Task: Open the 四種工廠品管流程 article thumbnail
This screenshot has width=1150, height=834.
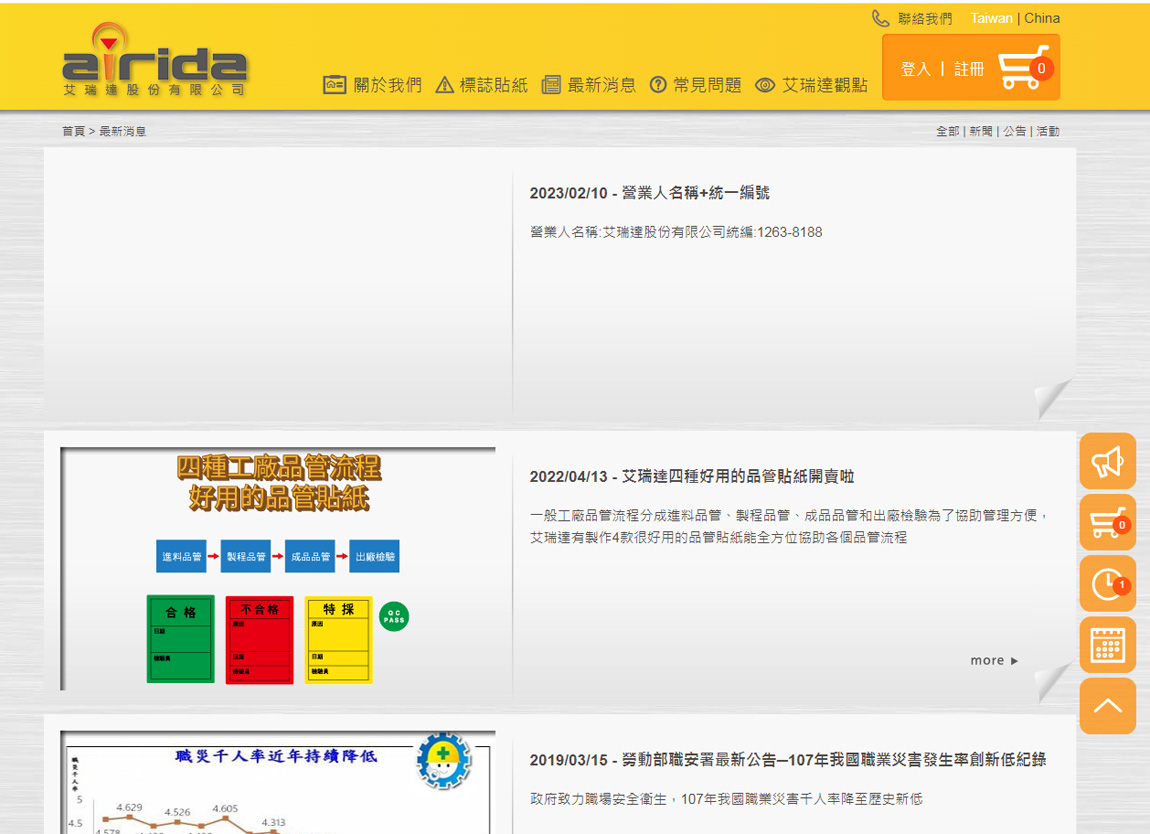Action: pyautogui.click(x=278, y=568)
